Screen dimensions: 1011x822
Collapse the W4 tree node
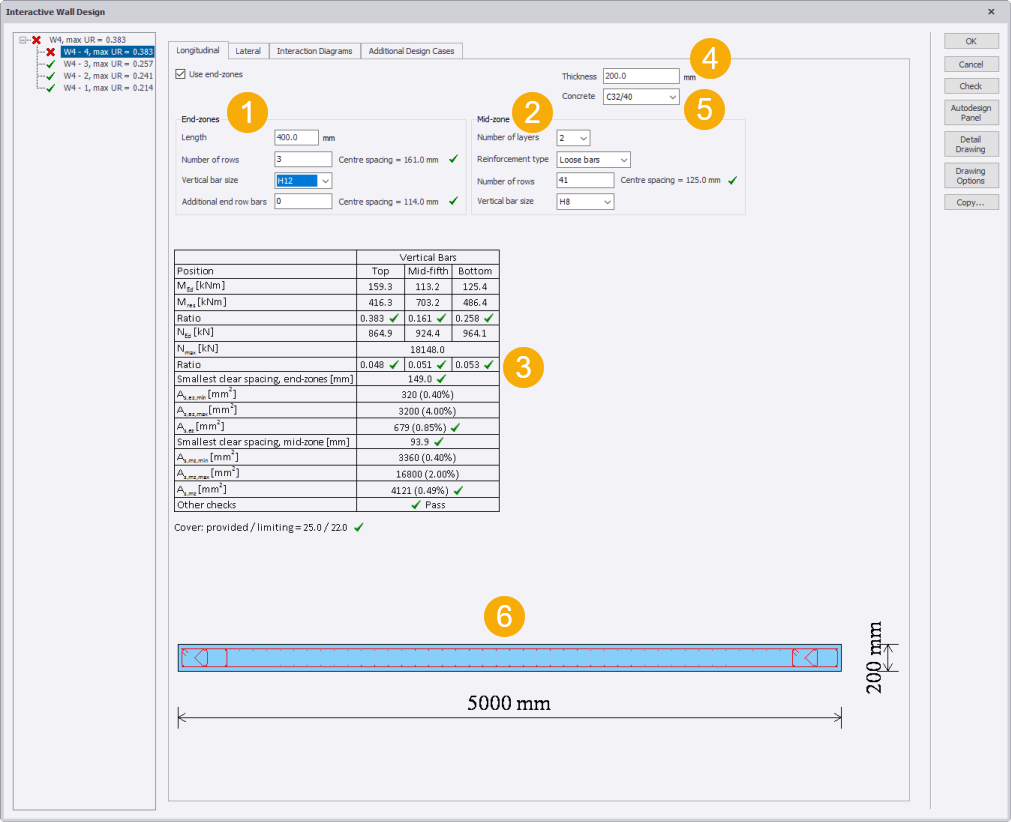(23, 40)
